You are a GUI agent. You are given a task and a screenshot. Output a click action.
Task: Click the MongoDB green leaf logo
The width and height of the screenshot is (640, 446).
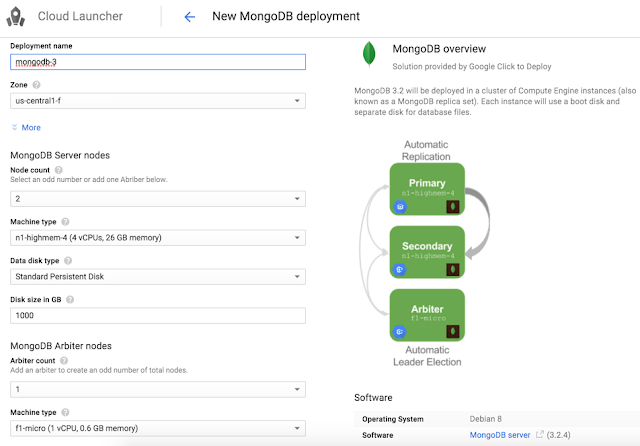[369, 54]
